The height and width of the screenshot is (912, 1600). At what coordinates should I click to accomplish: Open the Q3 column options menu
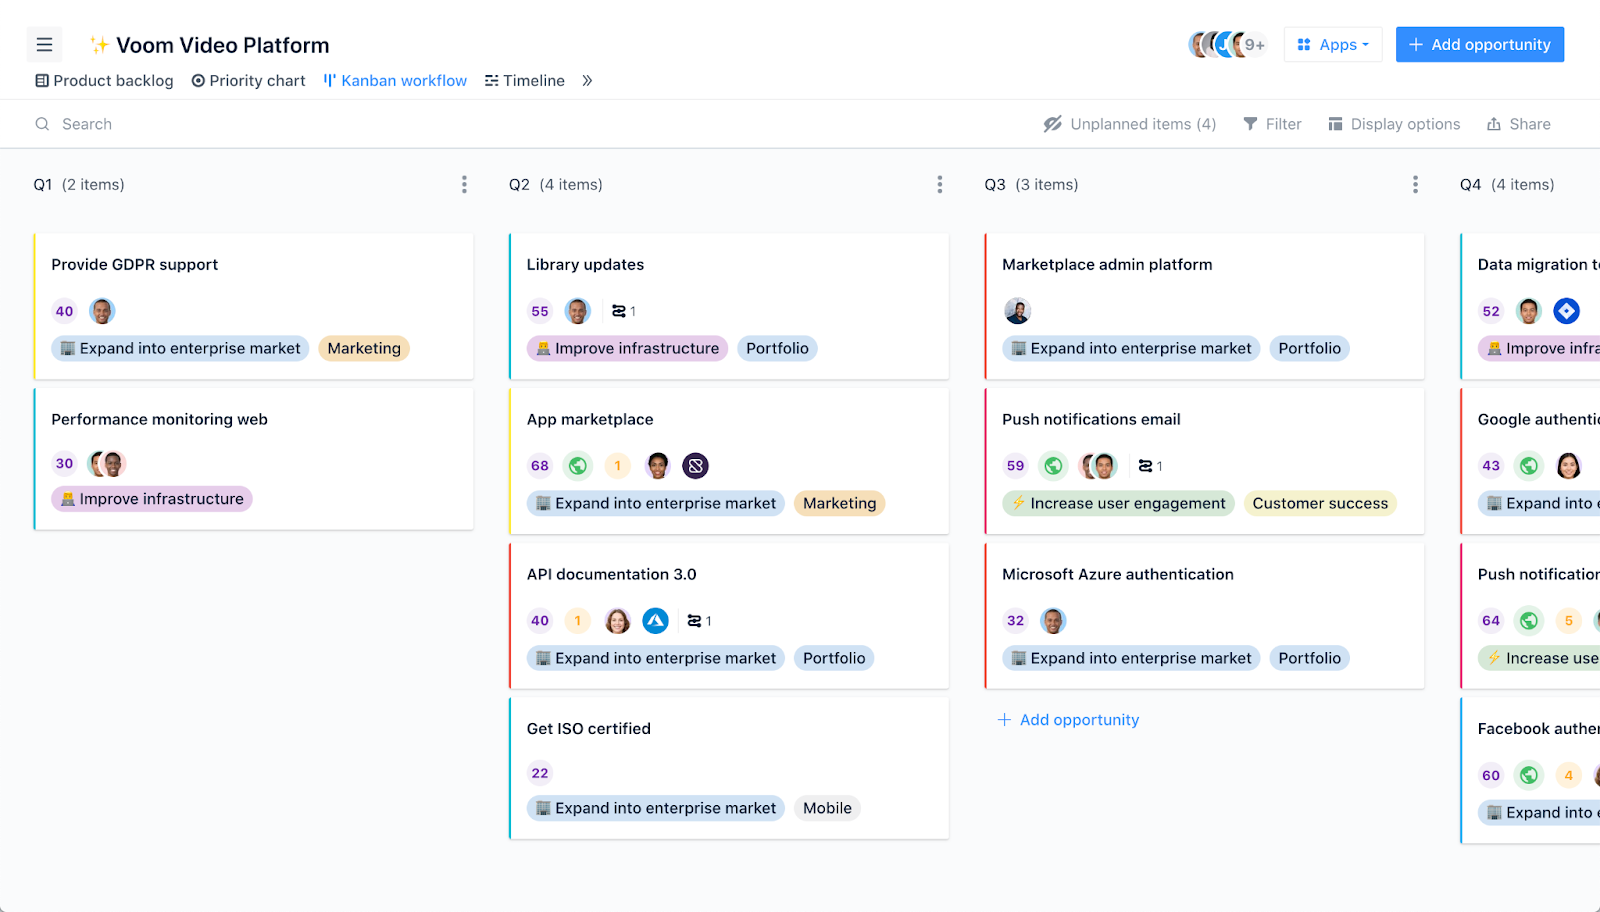[x=1415, y=184]
